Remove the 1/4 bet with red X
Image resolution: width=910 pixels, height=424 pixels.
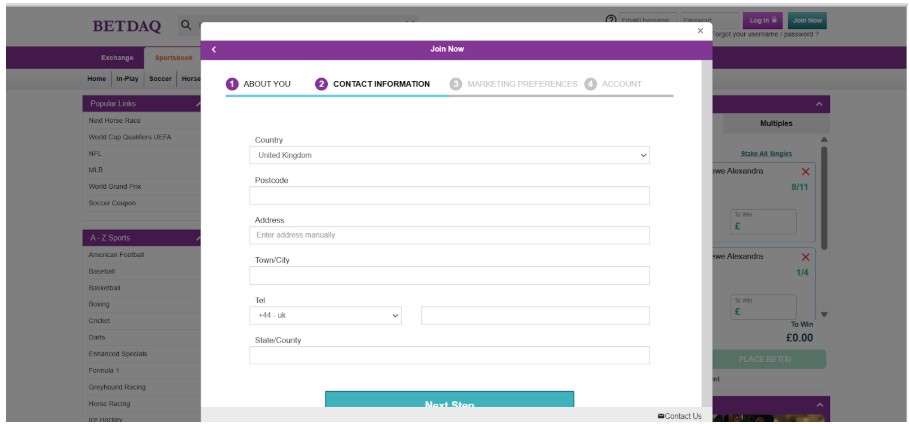(806, 257)
